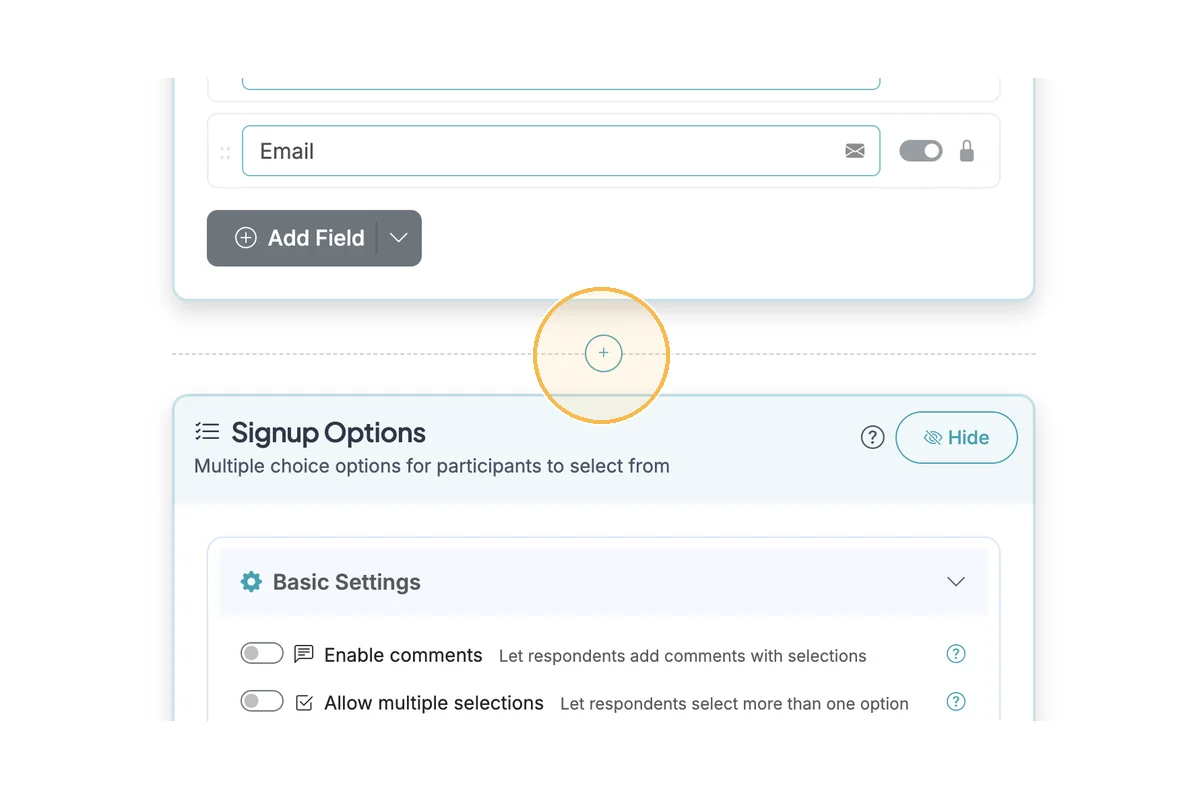The height and width of the screenshot is (800, 1200).
Task: Click the lock icon beside Email field
Action: click(966, 151)
